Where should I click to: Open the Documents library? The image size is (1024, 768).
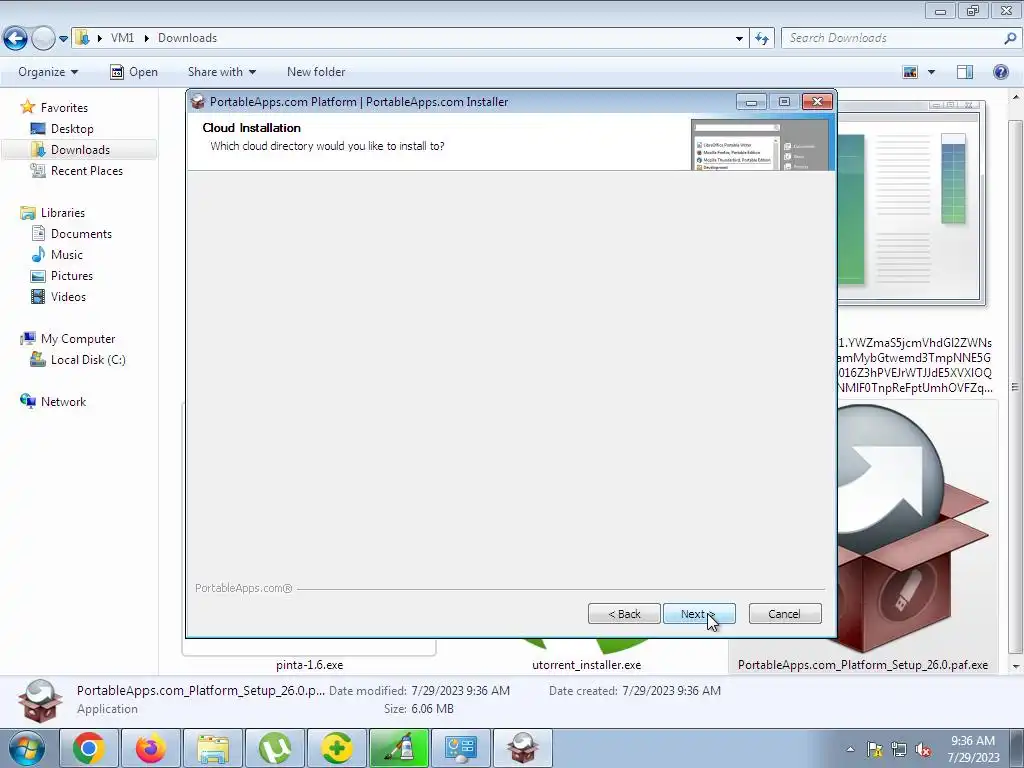point(81,234)
